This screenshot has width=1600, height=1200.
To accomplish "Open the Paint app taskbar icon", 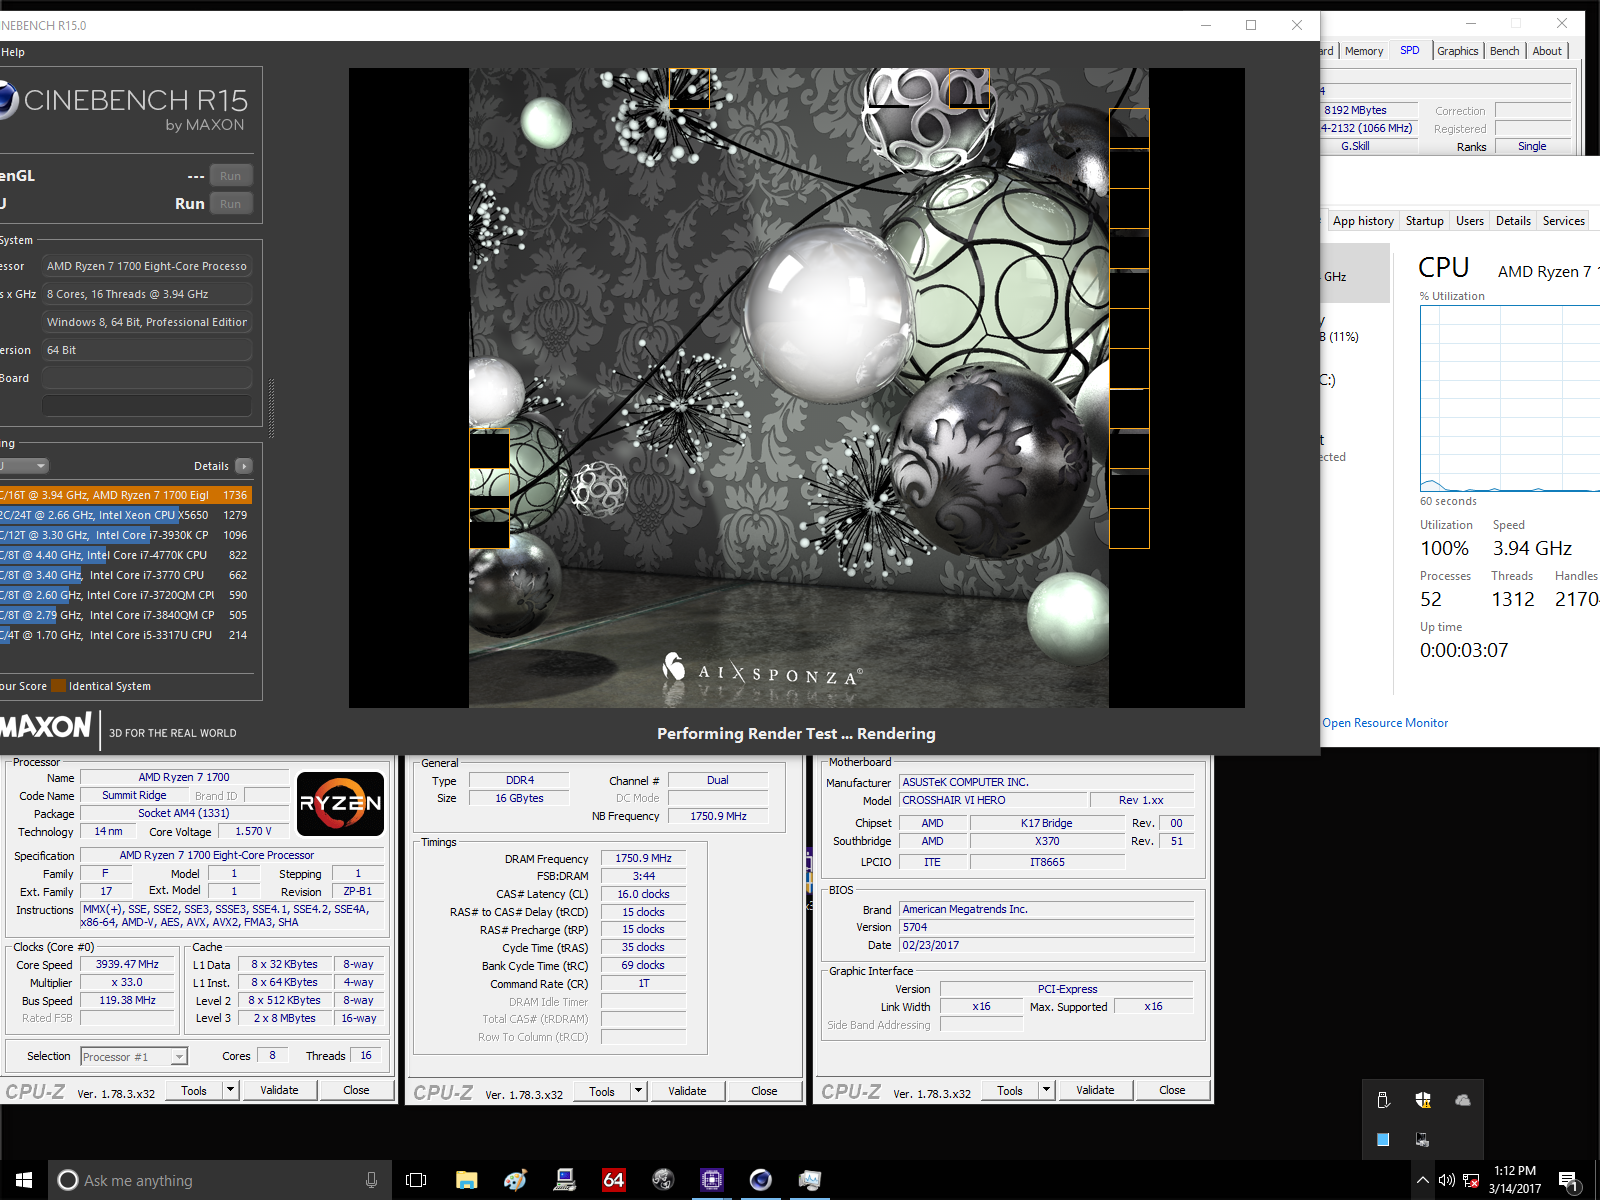I will (515, 1180).
